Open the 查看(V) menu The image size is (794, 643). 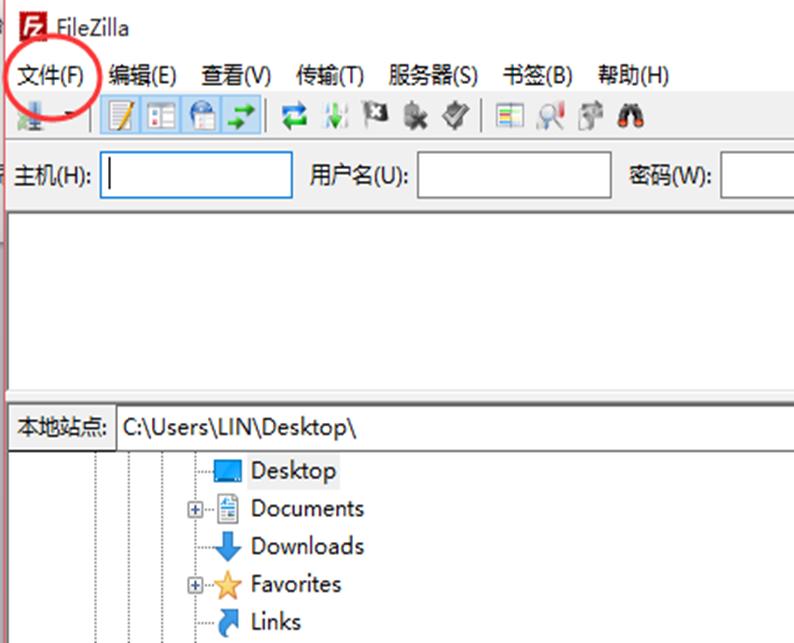(236, 76)
